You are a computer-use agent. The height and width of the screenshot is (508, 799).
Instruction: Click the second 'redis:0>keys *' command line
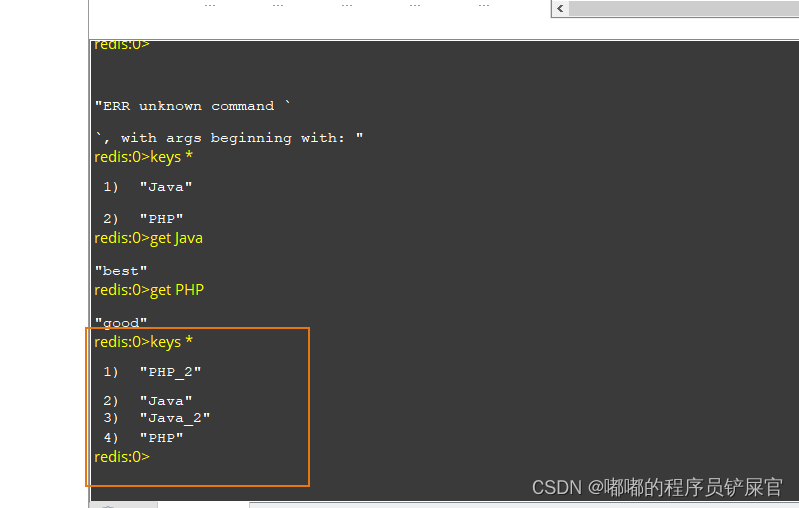pyautogui.click(x=143, y=341)
